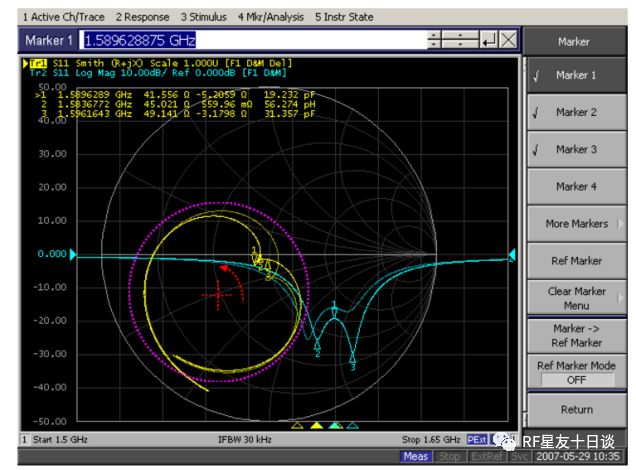Viewport: 636px width, 470px height.
Task: Click the date and time 2007-05-29 10:35
Action: tap(578, 457)
